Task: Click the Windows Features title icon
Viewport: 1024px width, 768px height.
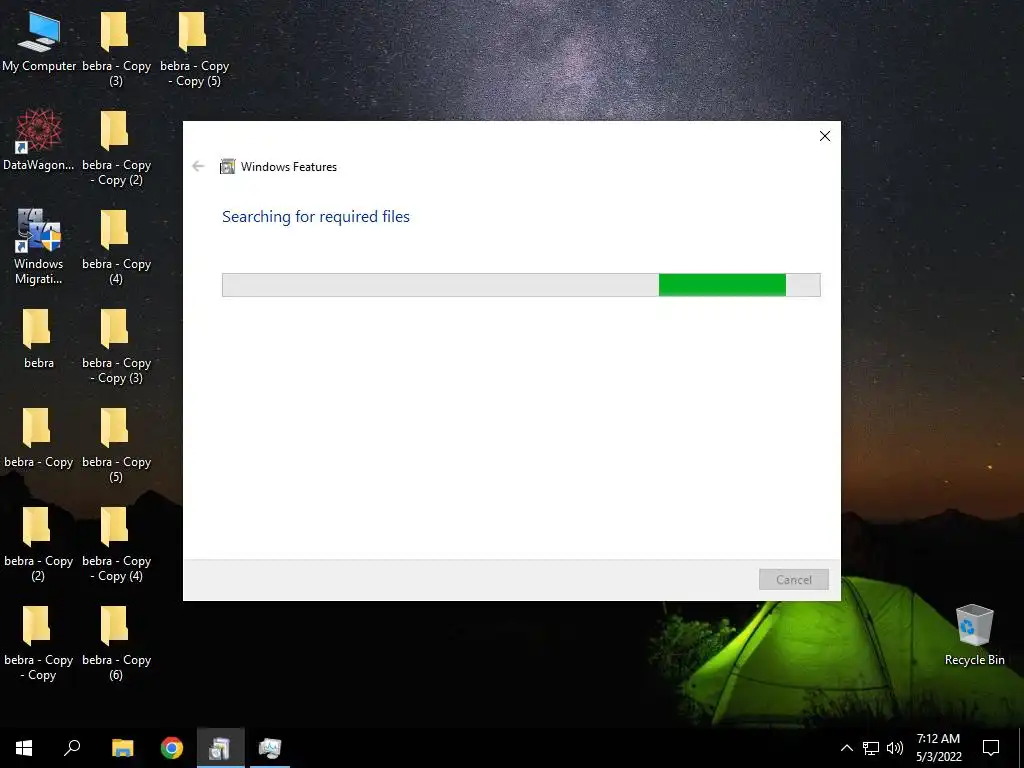Action: tap(227, 167)
